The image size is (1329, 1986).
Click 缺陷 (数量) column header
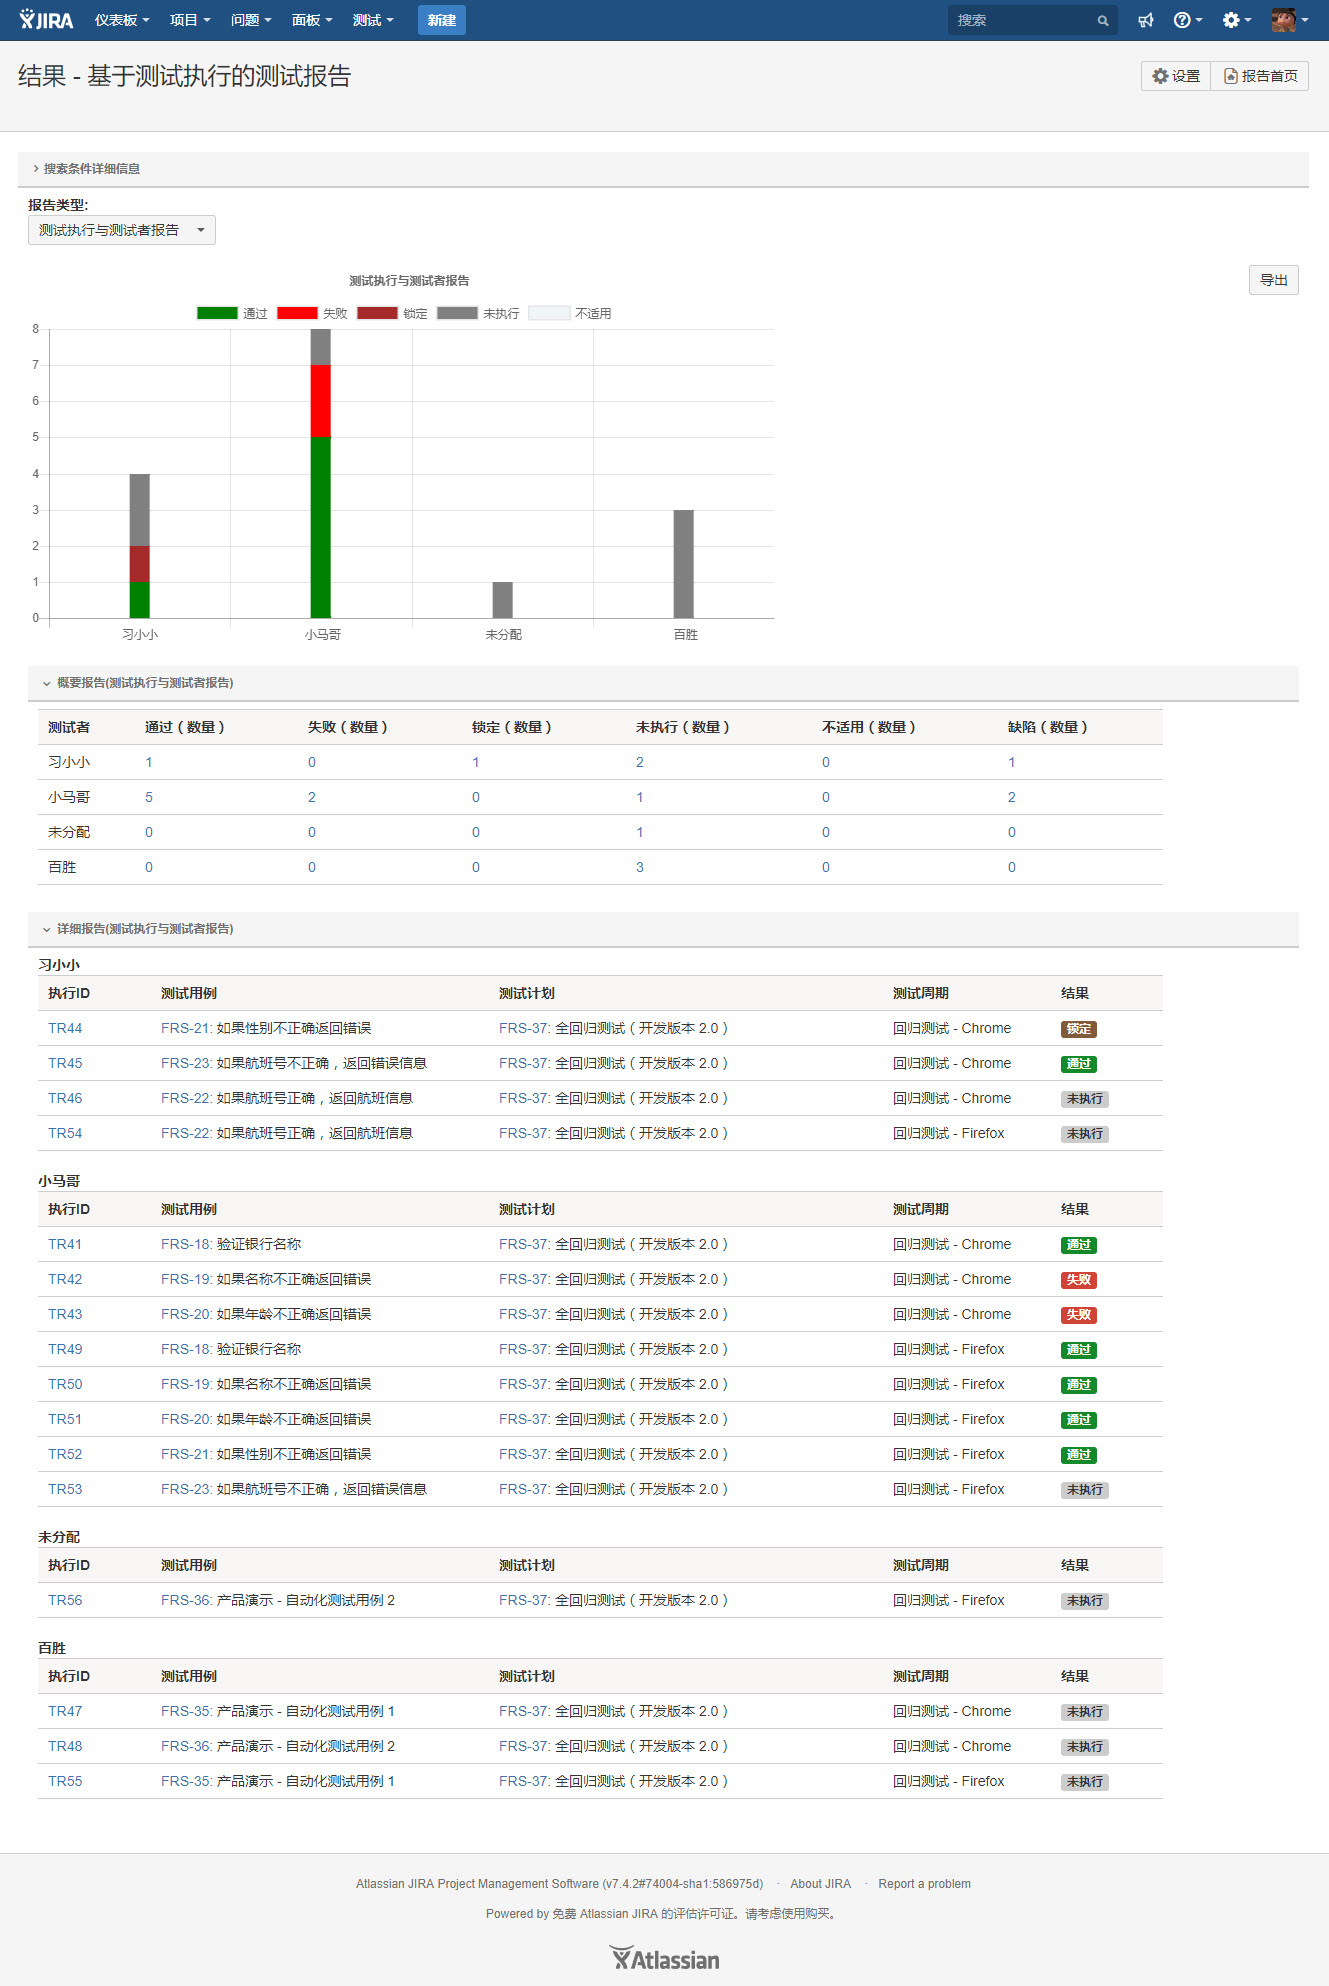tap(1048, 727)
